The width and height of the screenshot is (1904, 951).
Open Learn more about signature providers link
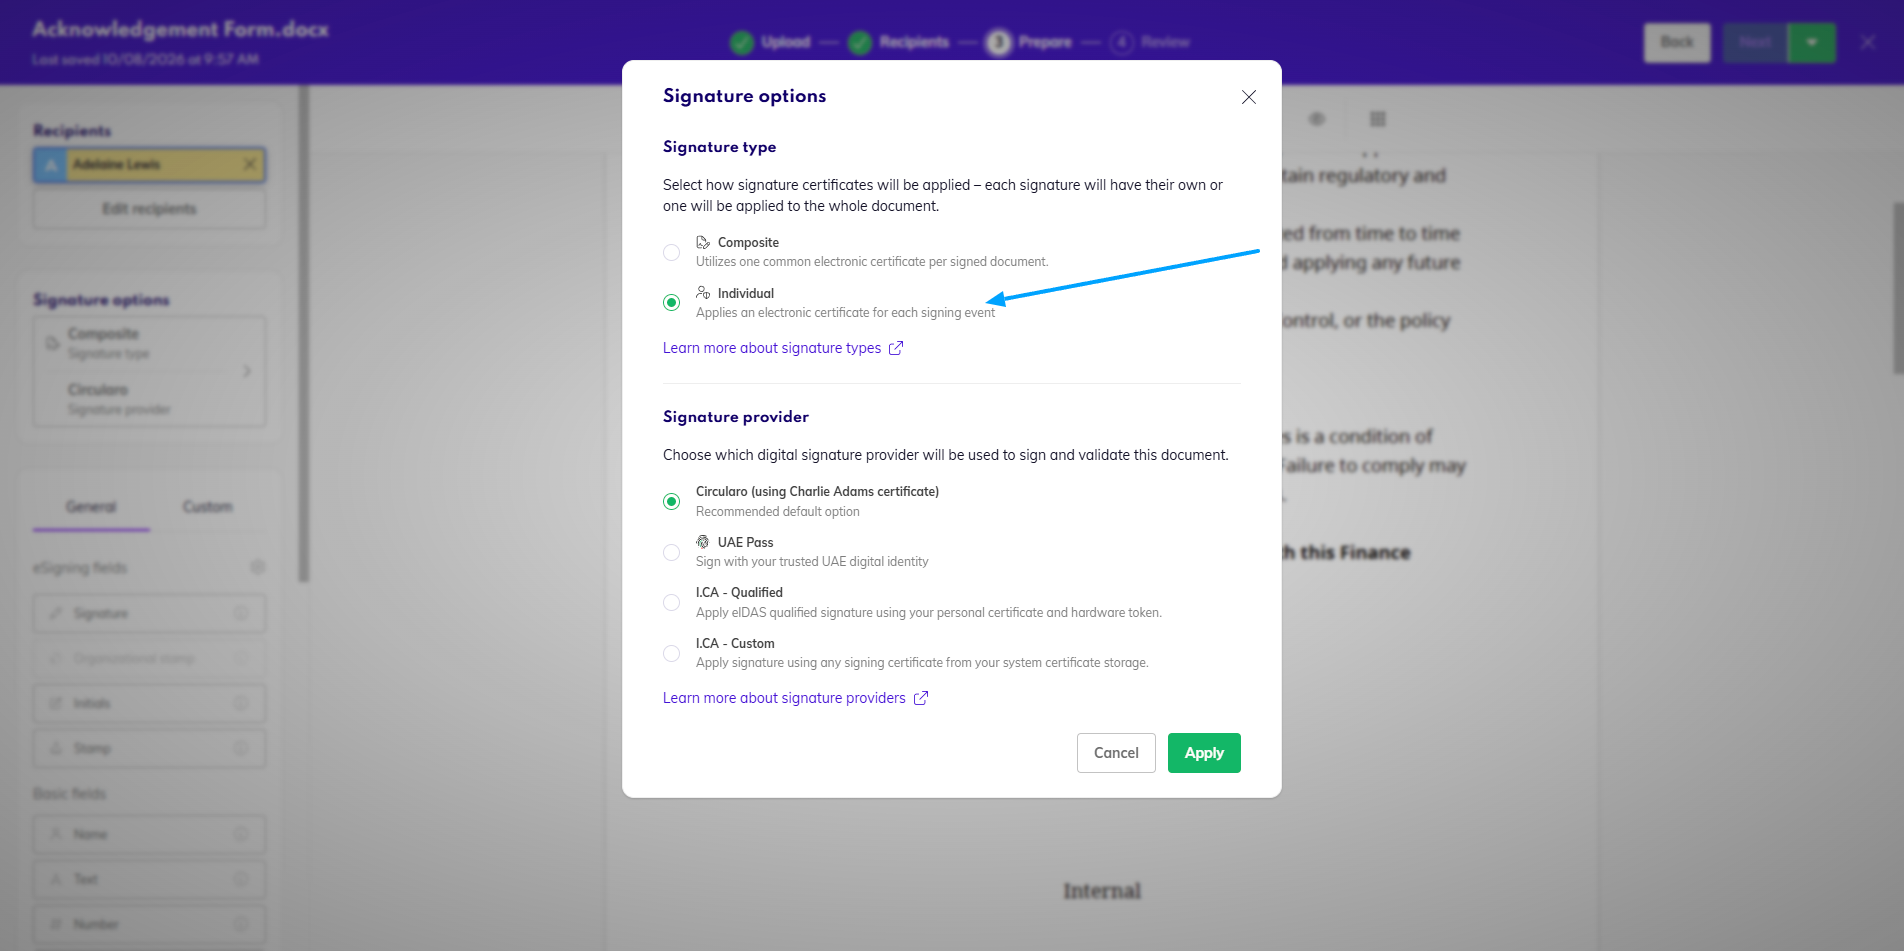pyautogui.click(x=784, y=698)
